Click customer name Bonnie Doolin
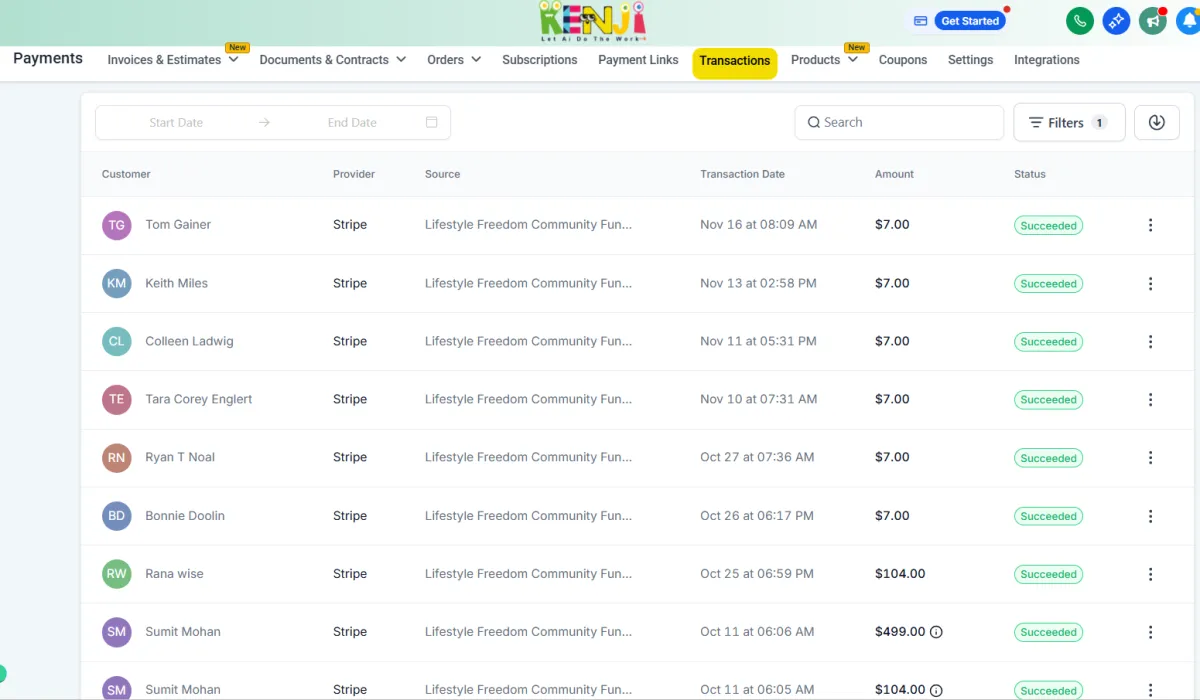 pos(185,516)
